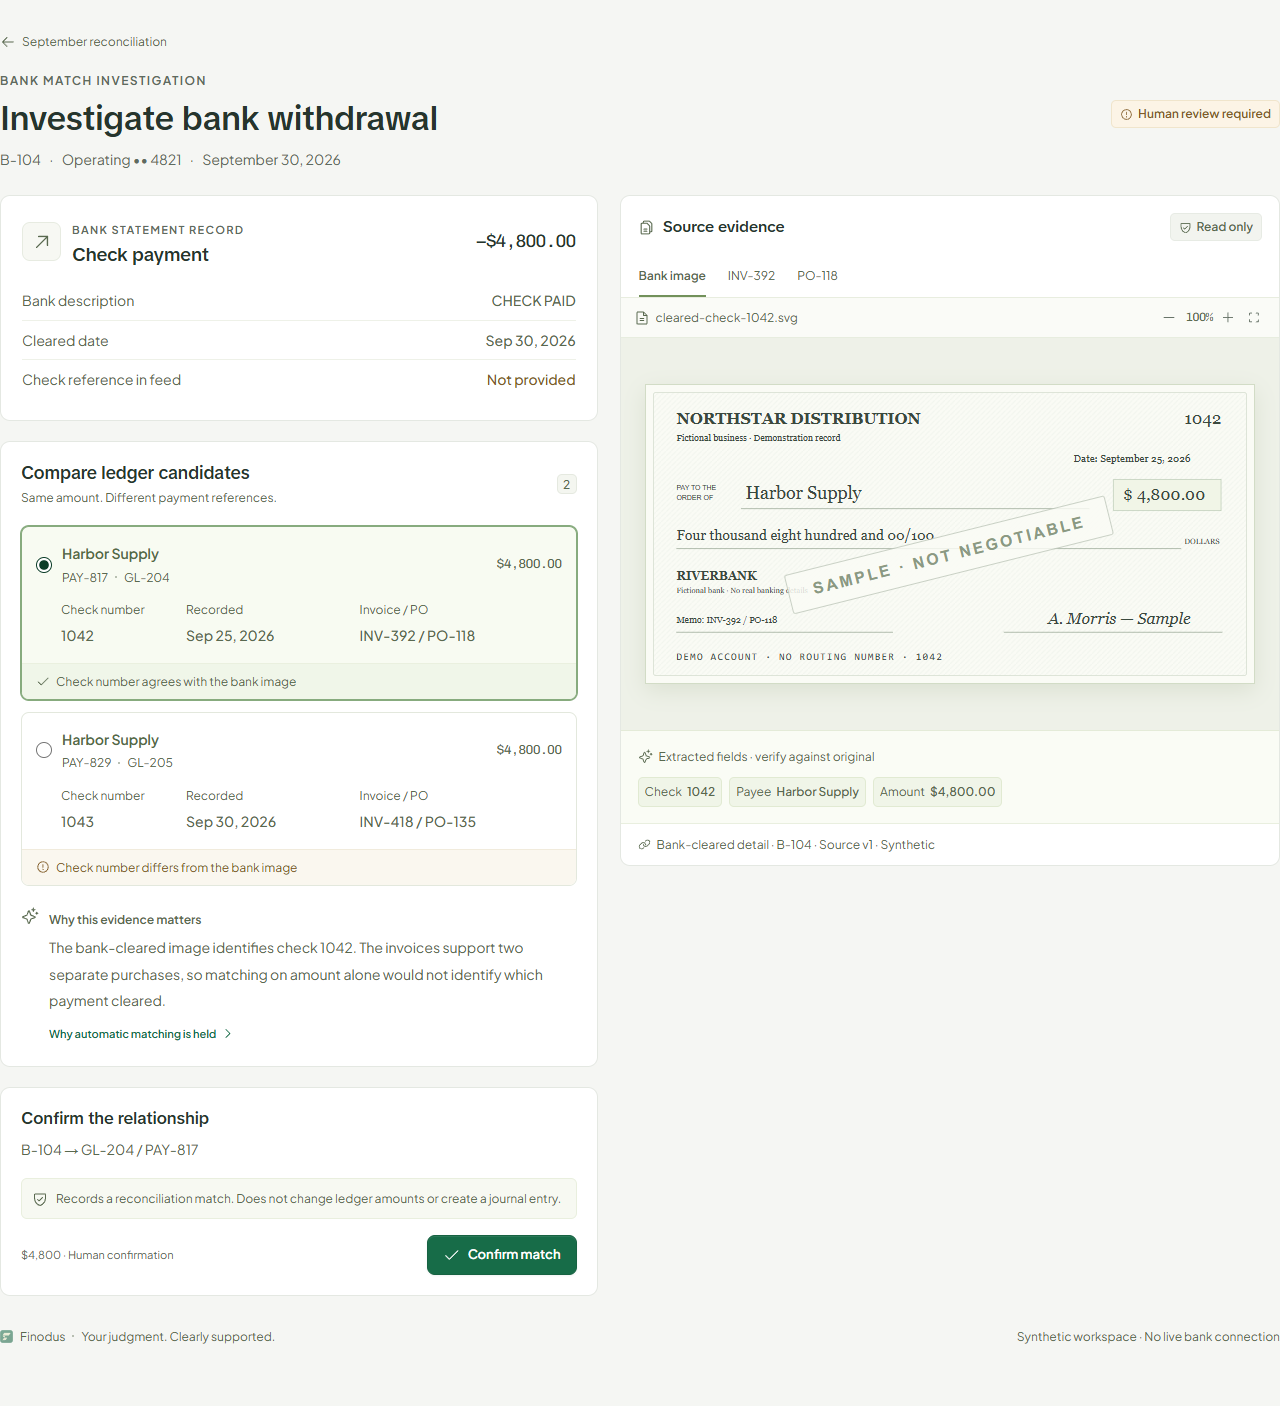Click sparkle icon beside Extracted fields
Screen dimensions: 1280x1406
tap(646, 757)
